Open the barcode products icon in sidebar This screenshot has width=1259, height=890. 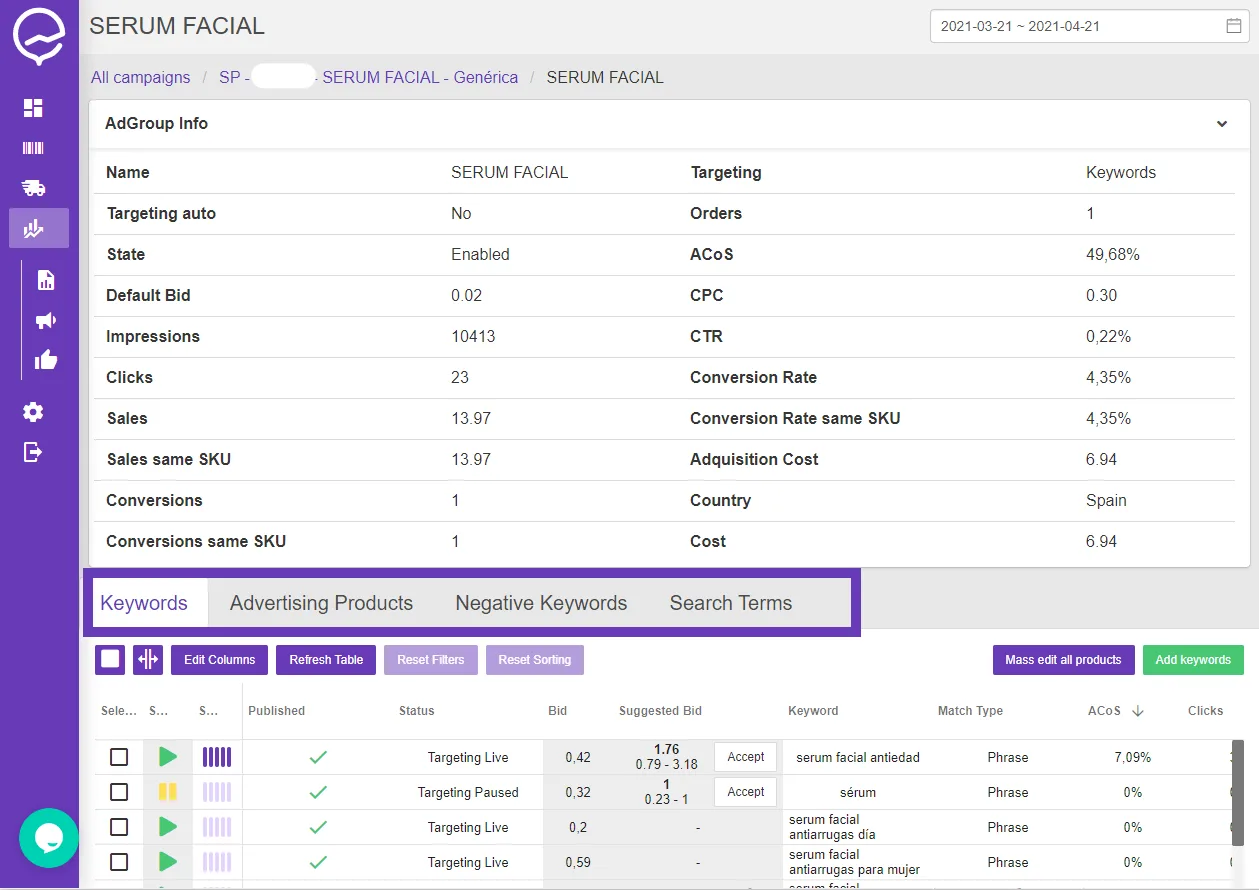coord(34,148)
